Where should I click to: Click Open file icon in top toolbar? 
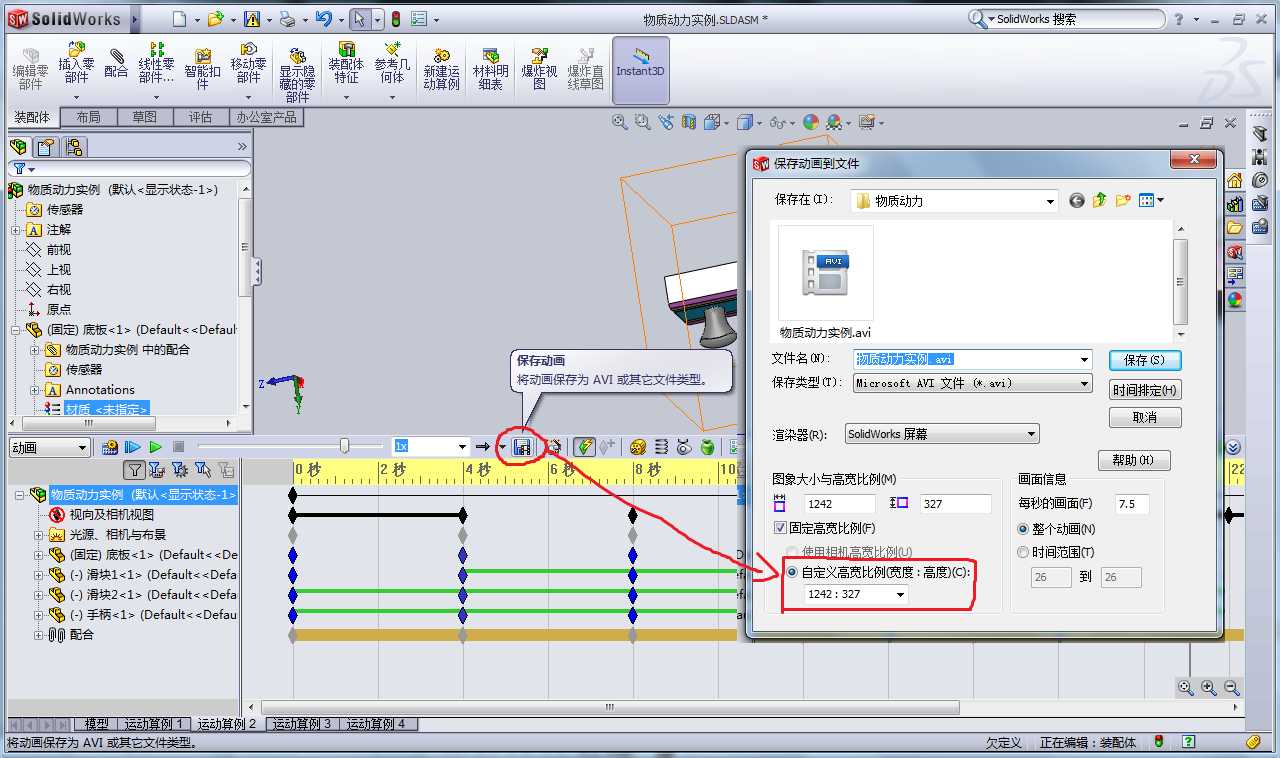(215, 19)
